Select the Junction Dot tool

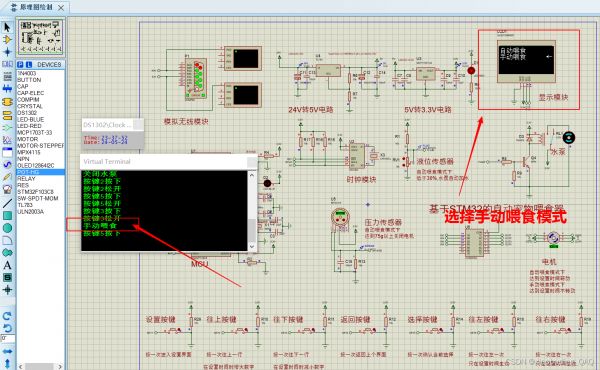pyautogui.click(x=7, y=52)
